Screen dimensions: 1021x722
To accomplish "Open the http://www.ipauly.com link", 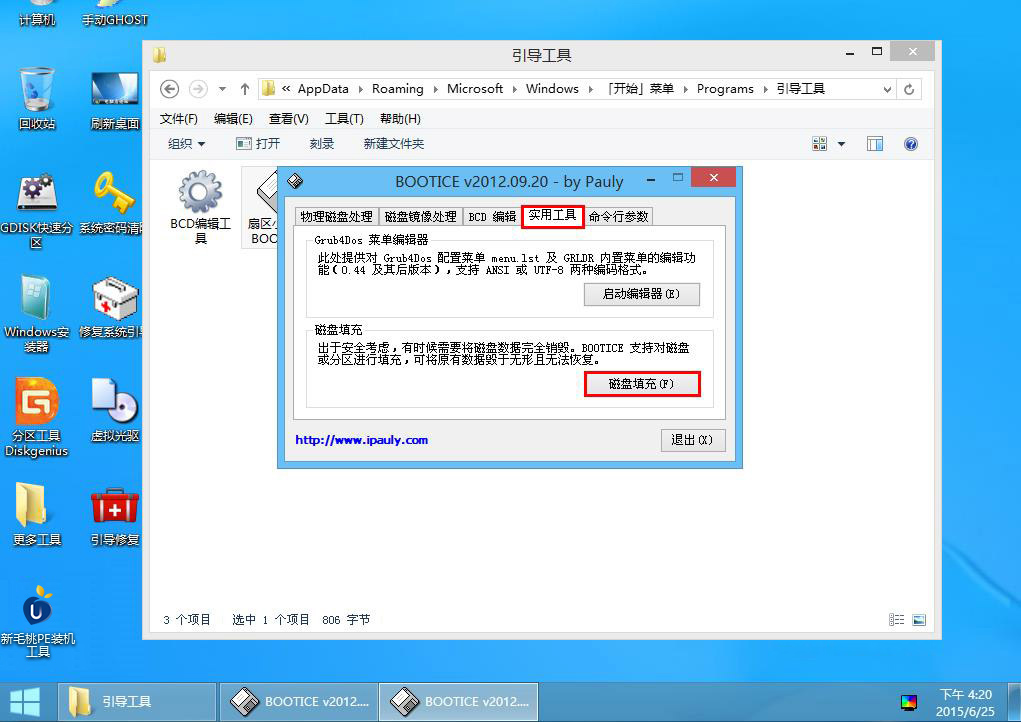I will (x=361, y=440).
